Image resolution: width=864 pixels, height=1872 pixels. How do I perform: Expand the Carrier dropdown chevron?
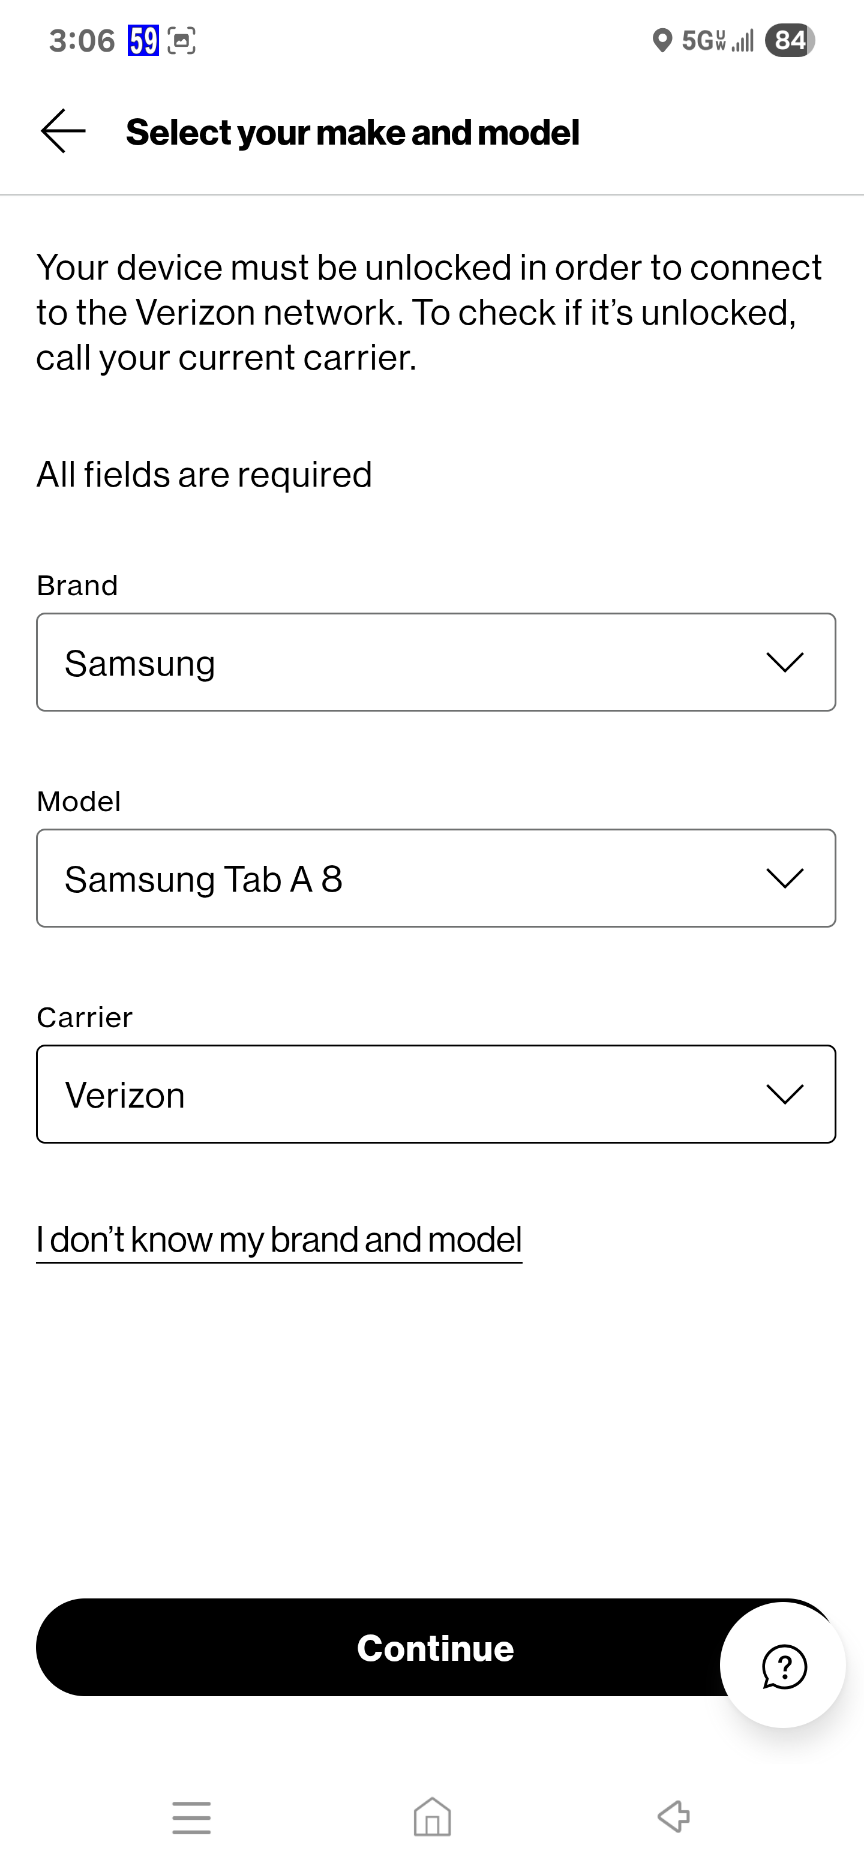coord(785,1094)
